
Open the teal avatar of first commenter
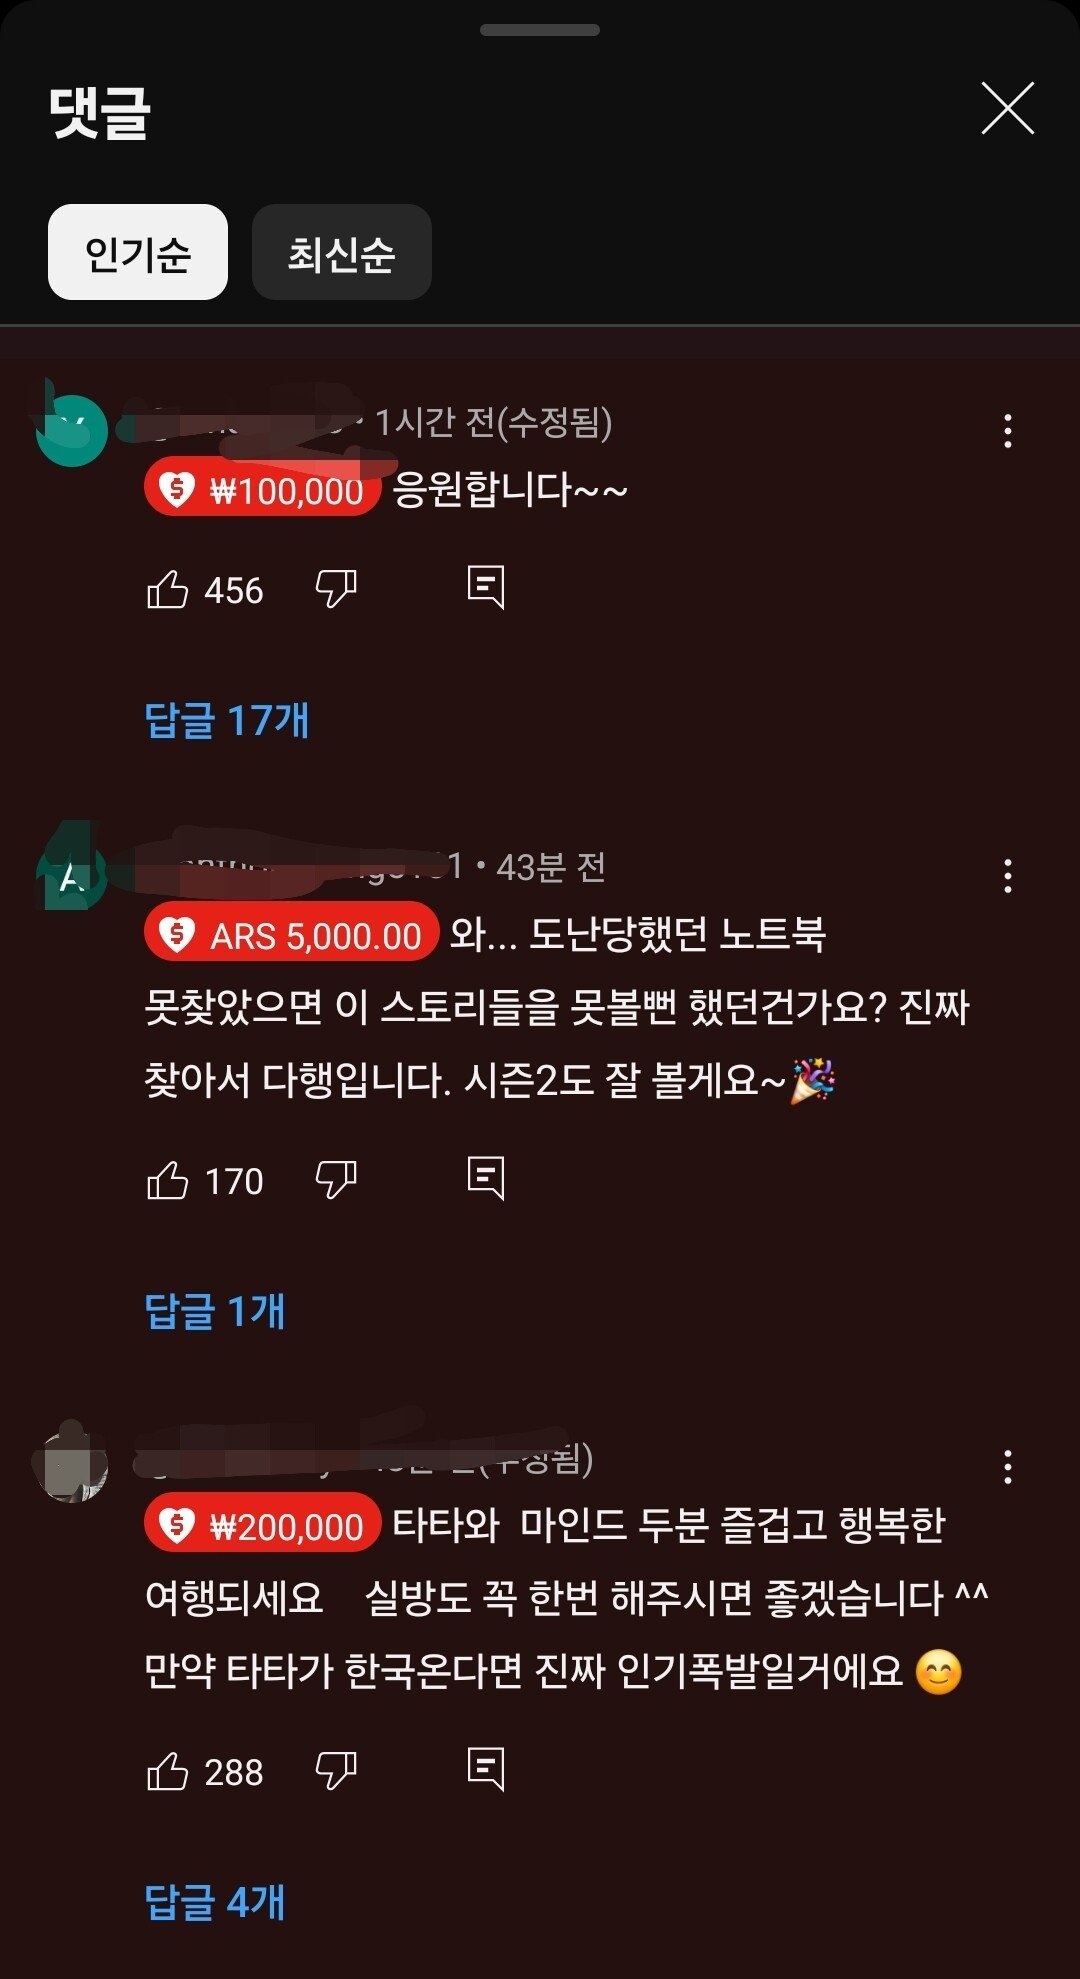71,431
